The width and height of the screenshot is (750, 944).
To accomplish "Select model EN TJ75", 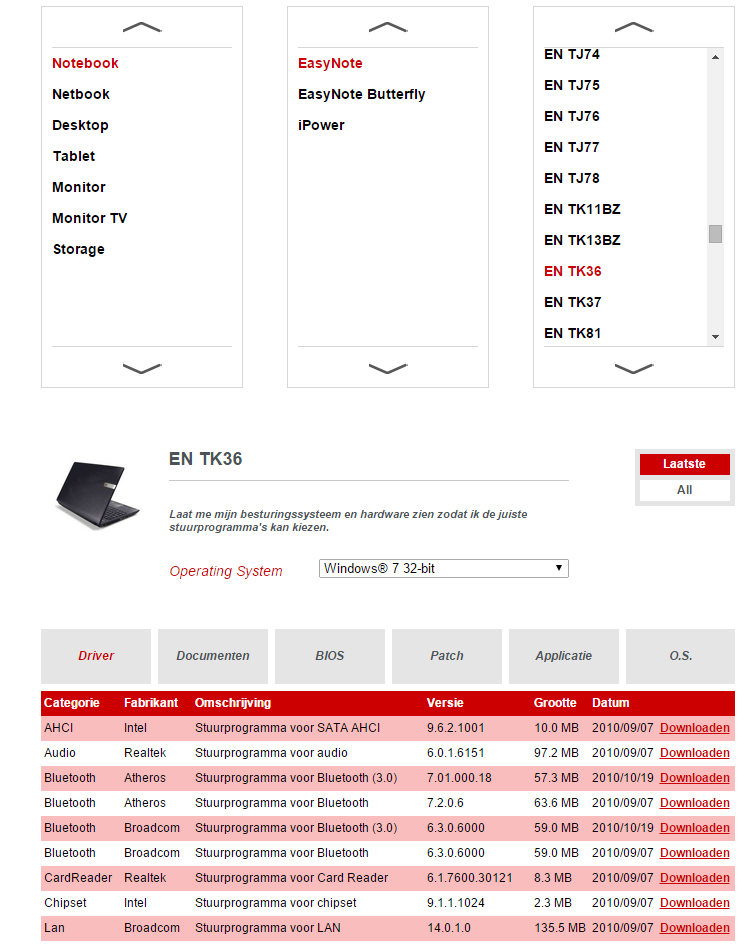I will coord(572,85).
